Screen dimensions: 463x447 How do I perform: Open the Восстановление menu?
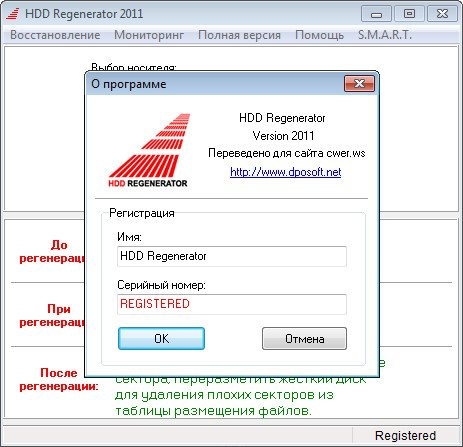[x=55, y=35]
